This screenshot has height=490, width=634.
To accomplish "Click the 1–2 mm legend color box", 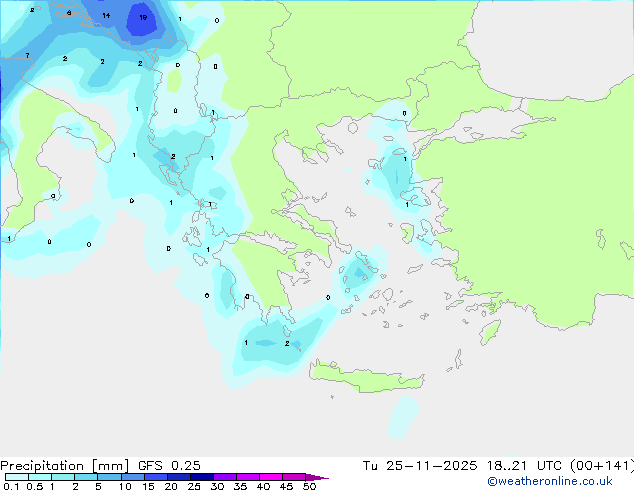I will [63, 477].
